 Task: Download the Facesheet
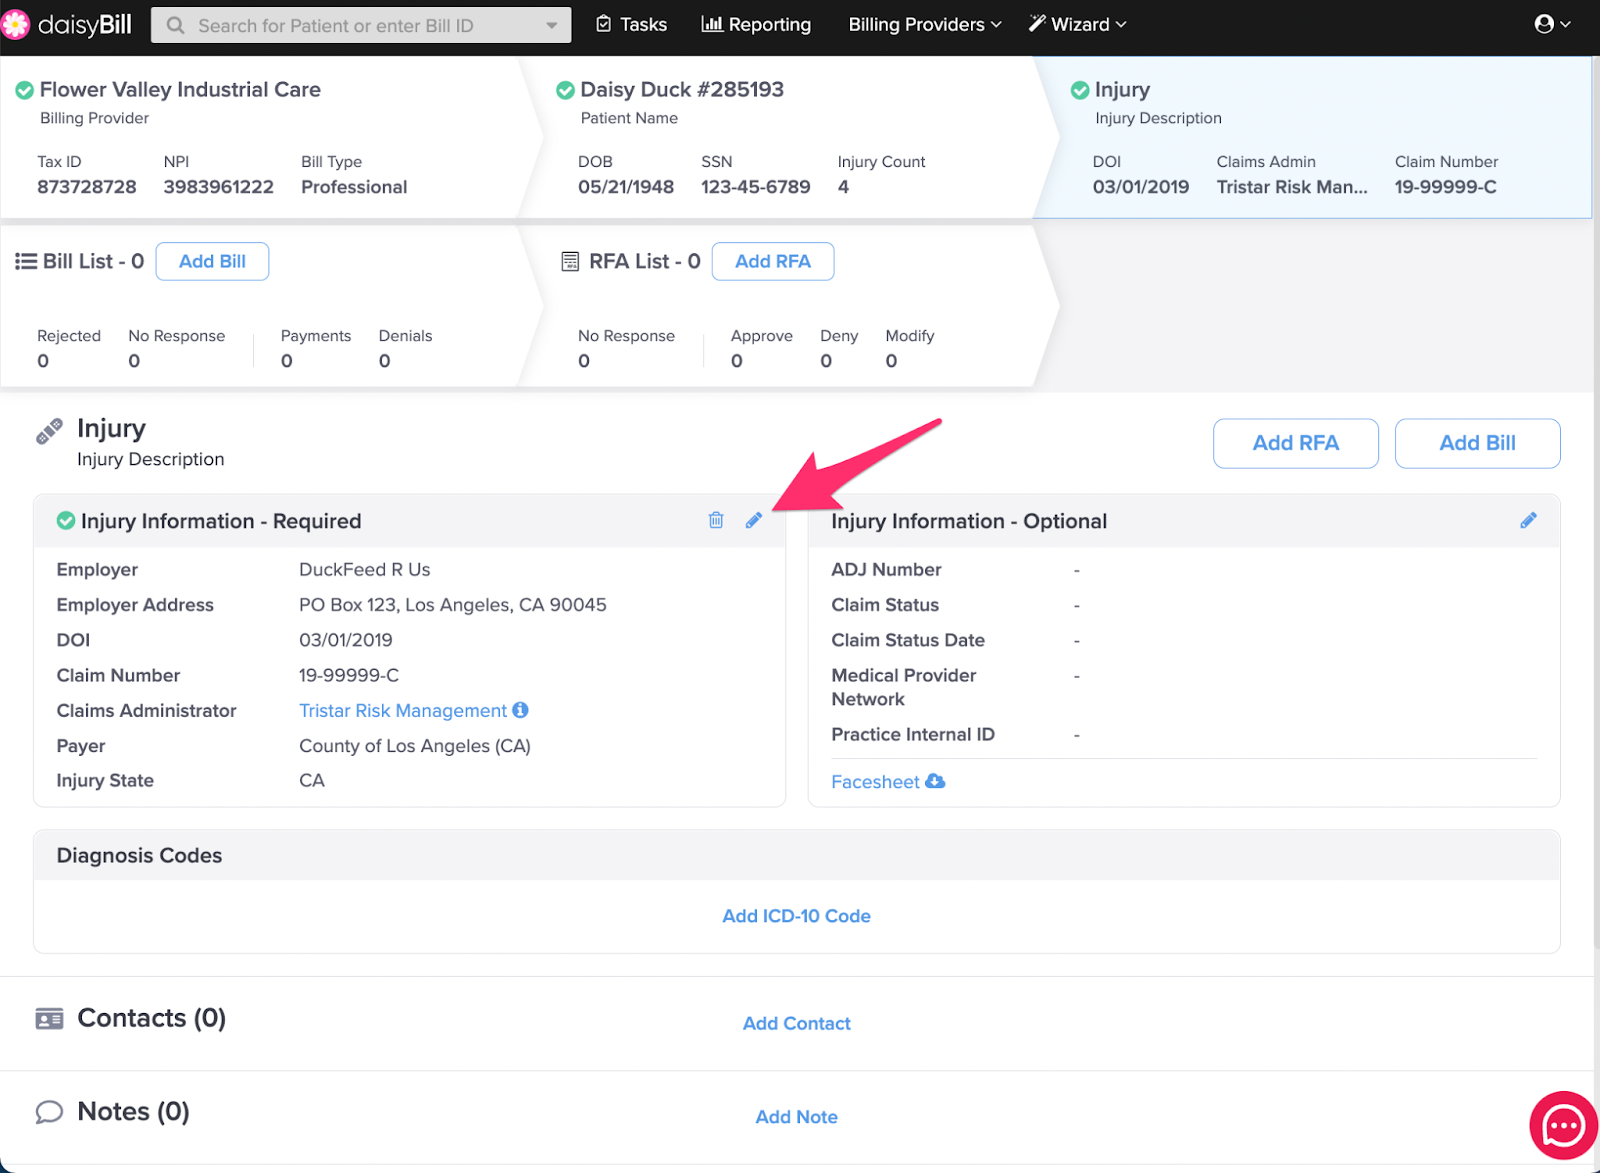tap(888, 782)
